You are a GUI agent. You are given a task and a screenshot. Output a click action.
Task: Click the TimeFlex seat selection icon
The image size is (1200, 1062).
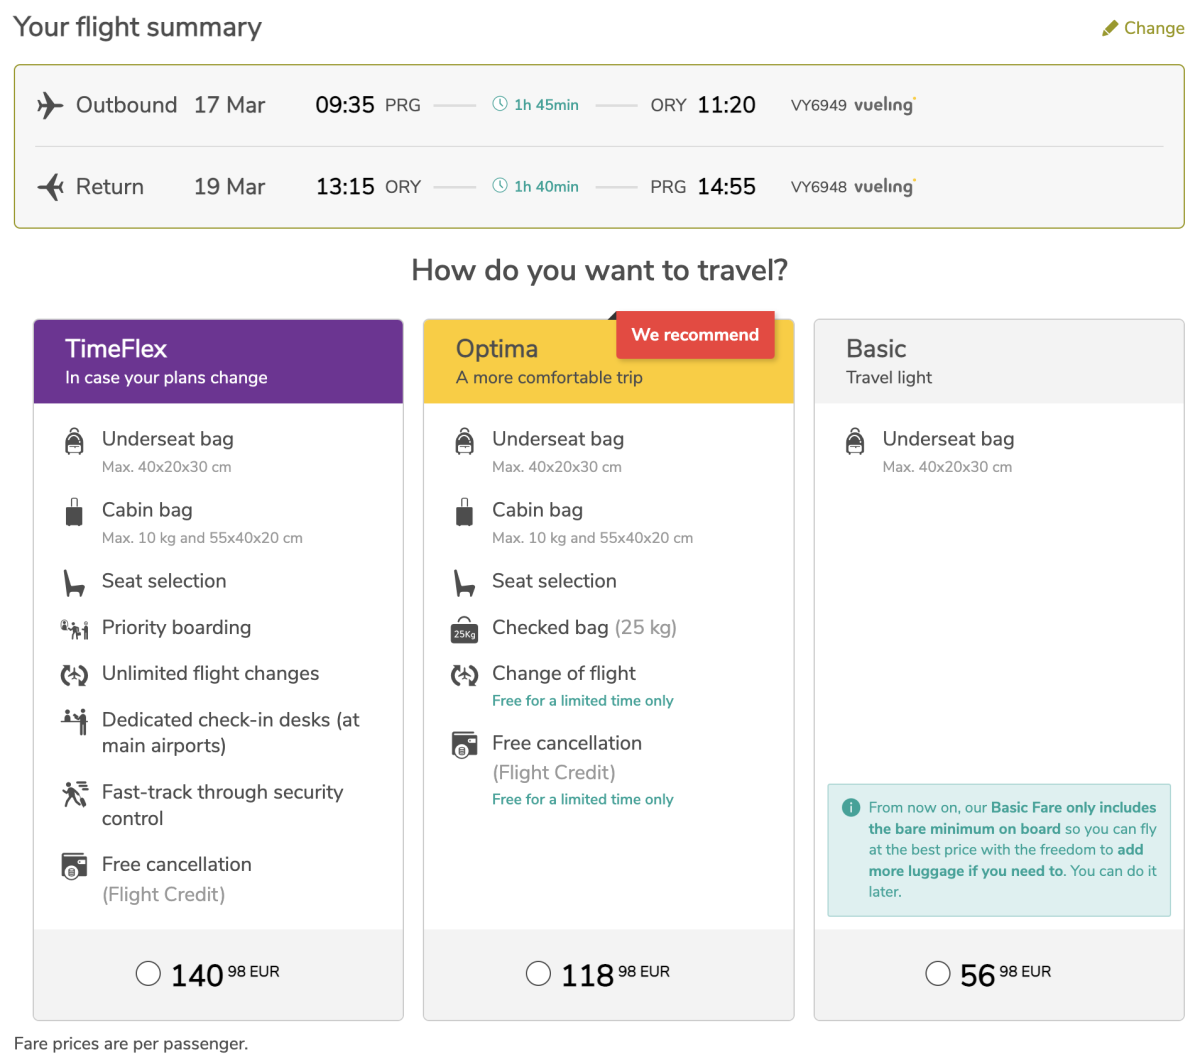(x=74, y=583)
